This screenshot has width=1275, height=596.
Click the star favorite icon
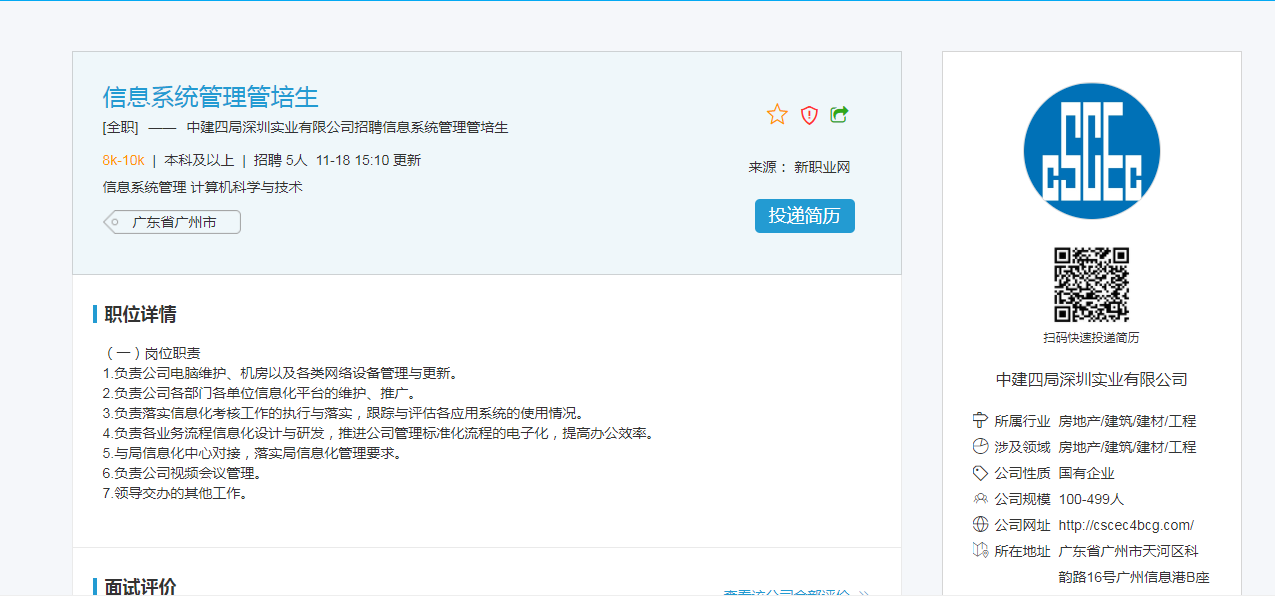(777, 115)
